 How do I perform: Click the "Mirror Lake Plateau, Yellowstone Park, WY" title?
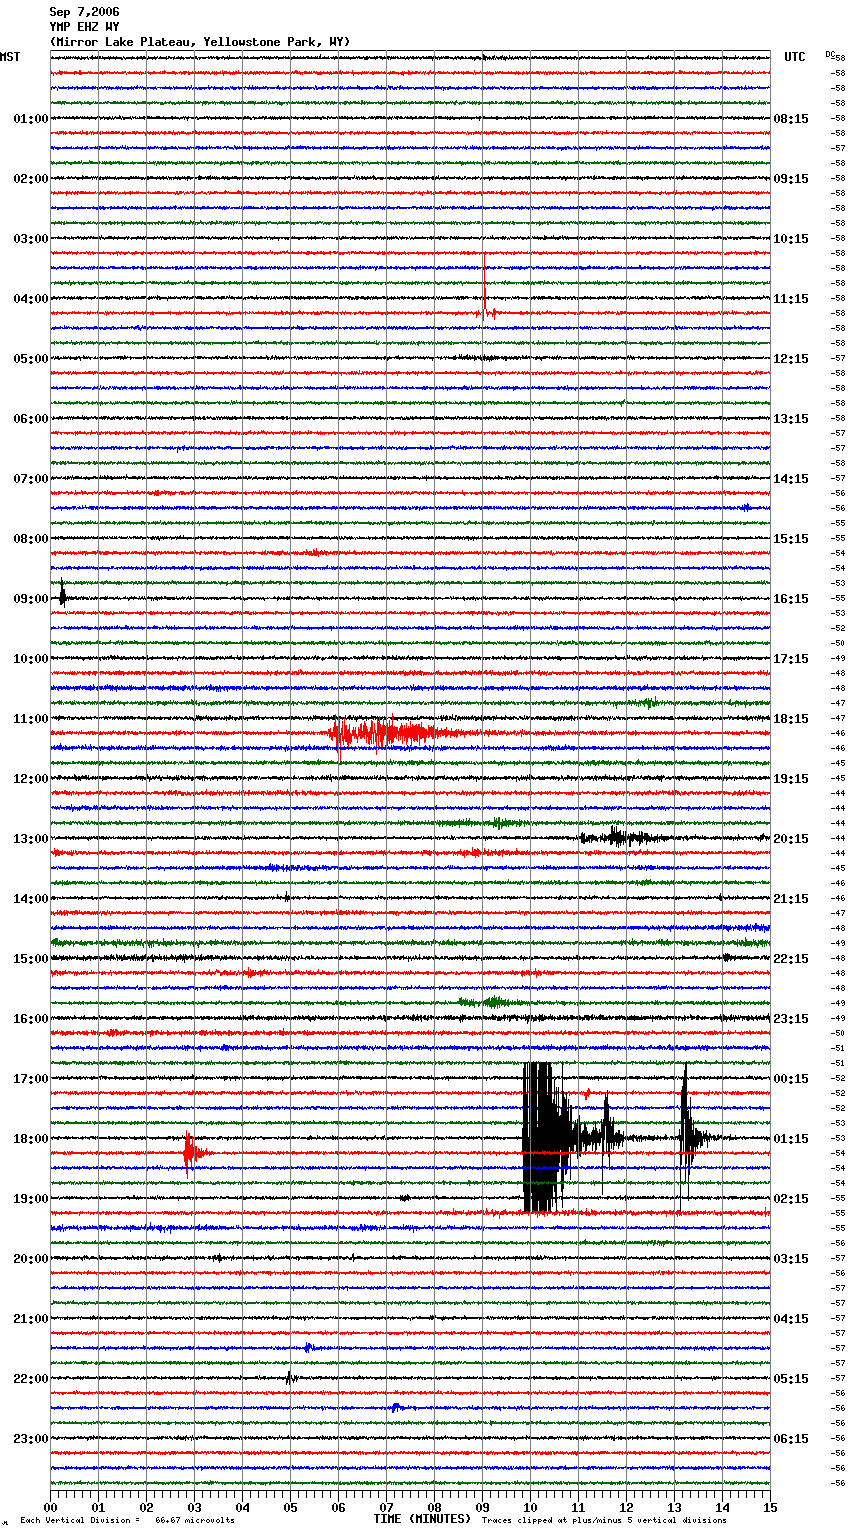(200, 42)
